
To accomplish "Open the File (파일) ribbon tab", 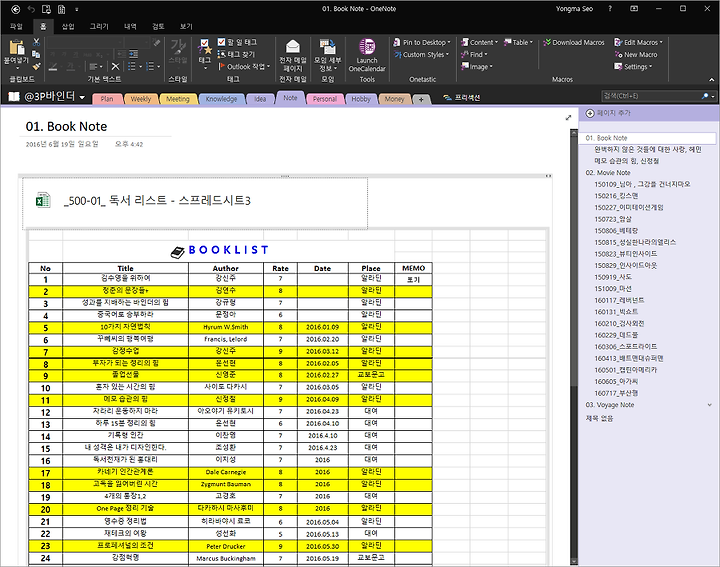I will pyautogui.click(x=17, y=26).
